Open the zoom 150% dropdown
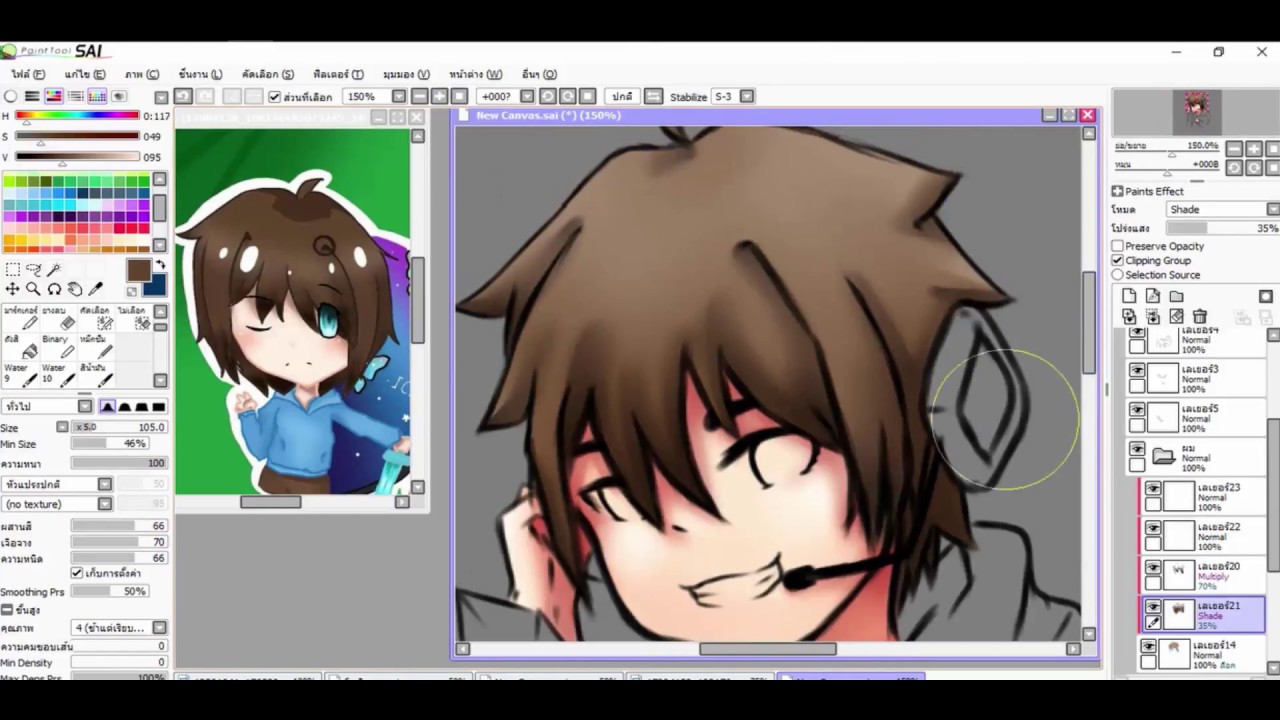The image size is (1280, 720). [399, 97]
